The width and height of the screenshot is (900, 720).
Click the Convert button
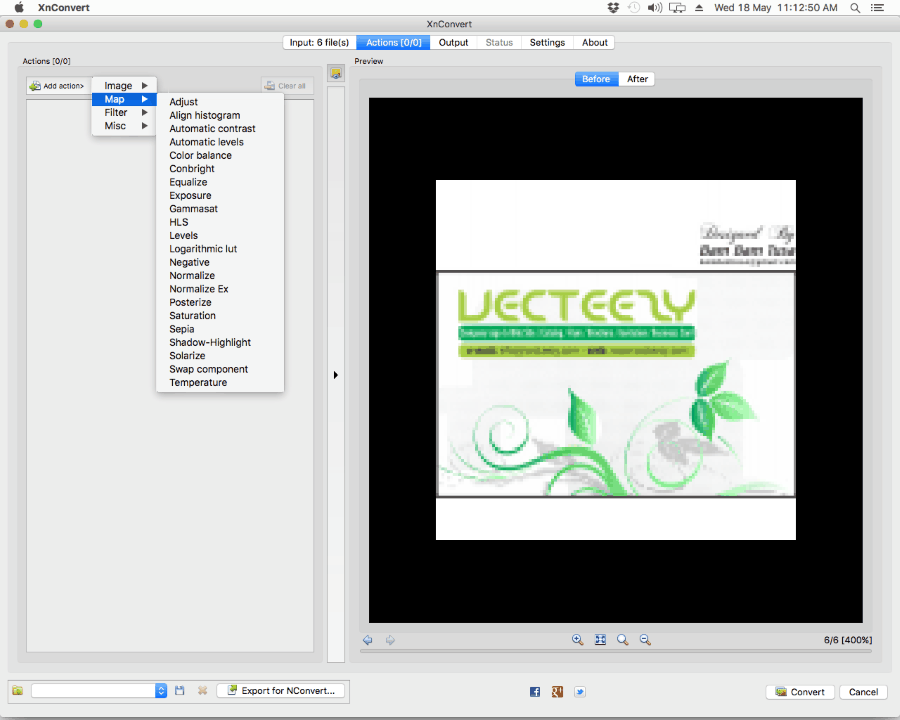pos(800,692)
